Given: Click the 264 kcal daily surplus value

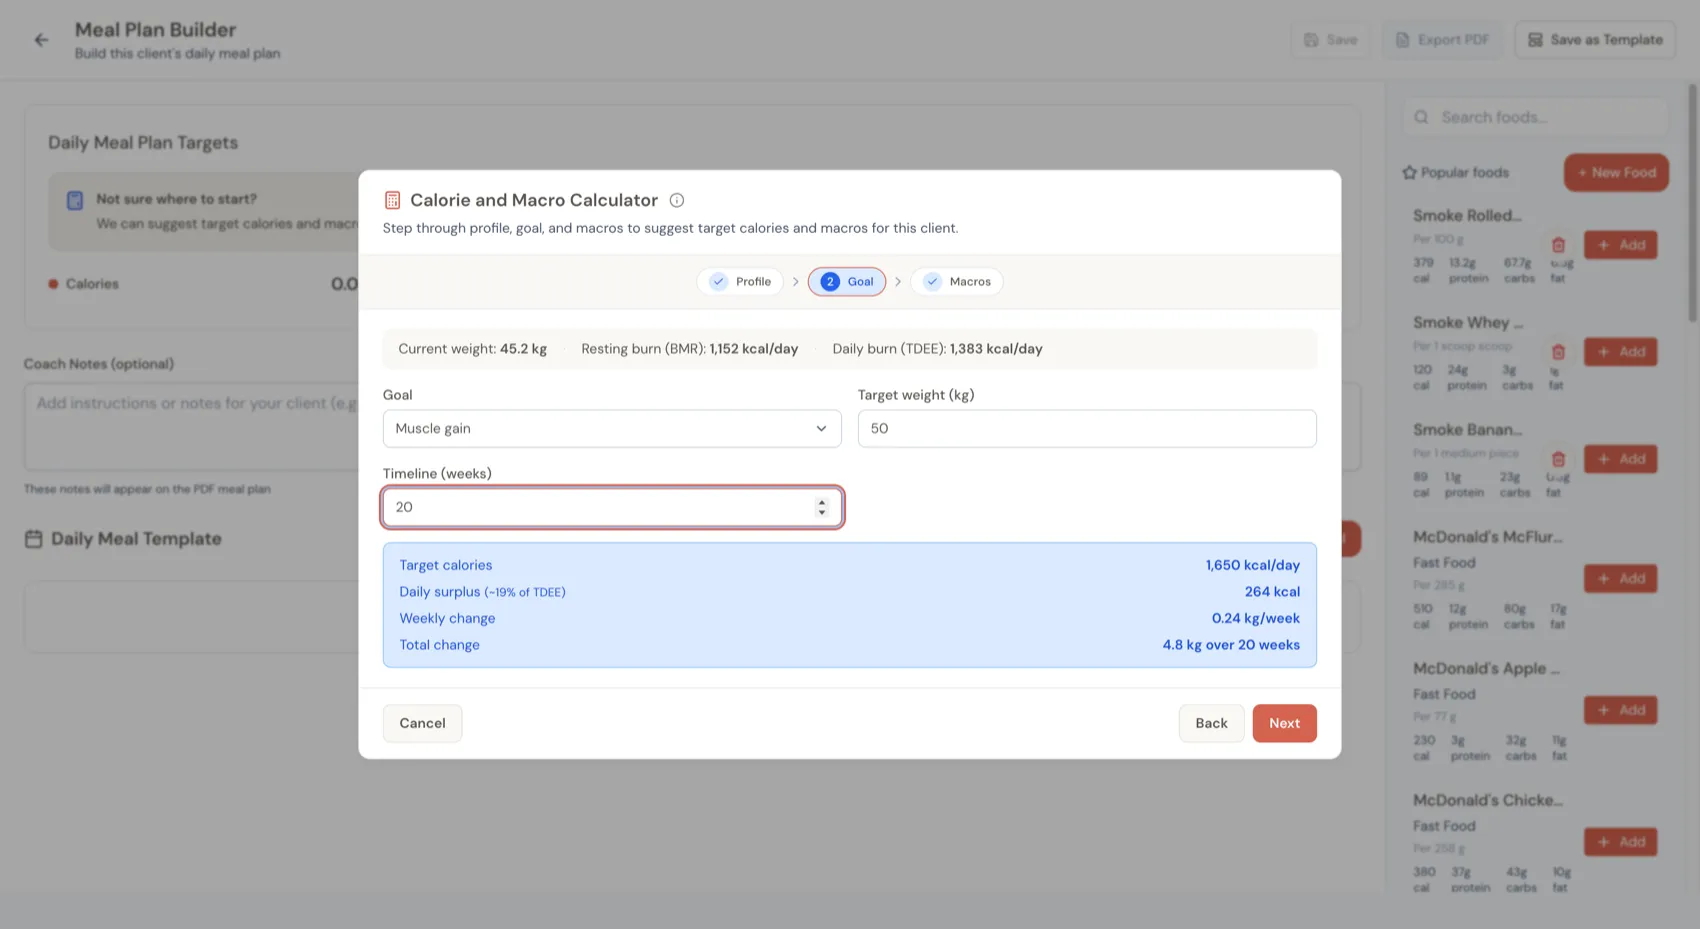Looking at the screenshot, I should pyautogui.click(x=1272, y=592).
